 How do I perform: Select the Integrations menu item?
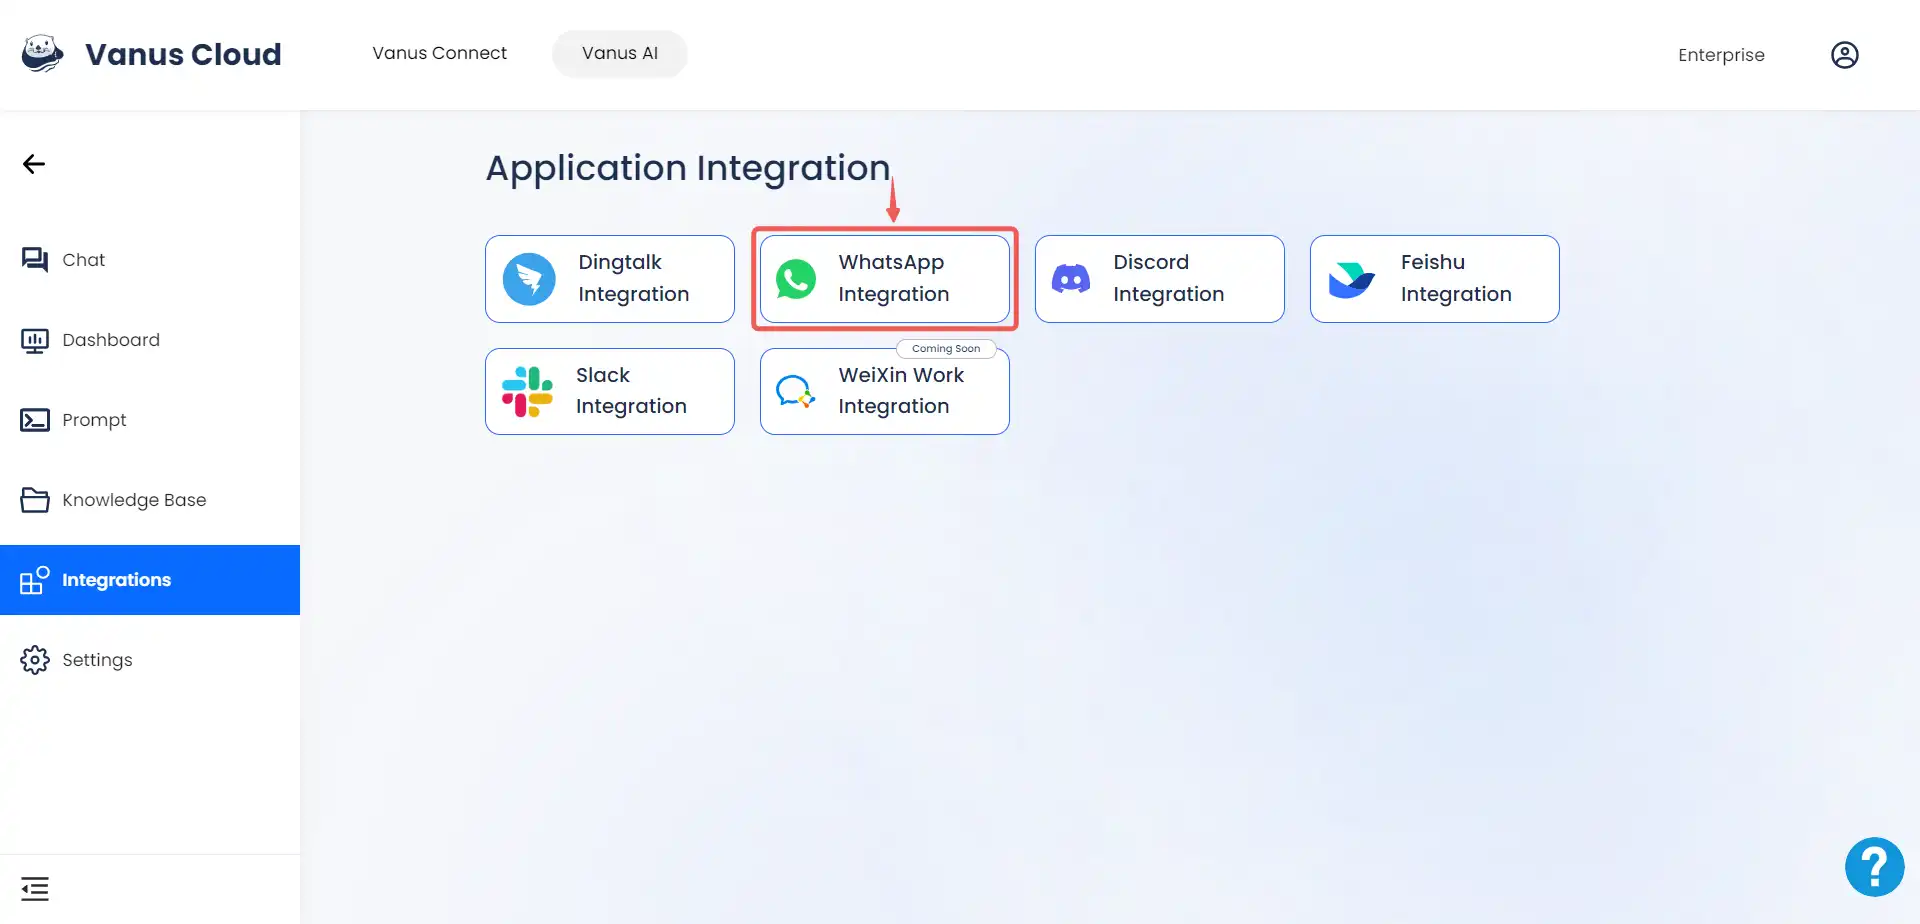[x=150, y=580]
